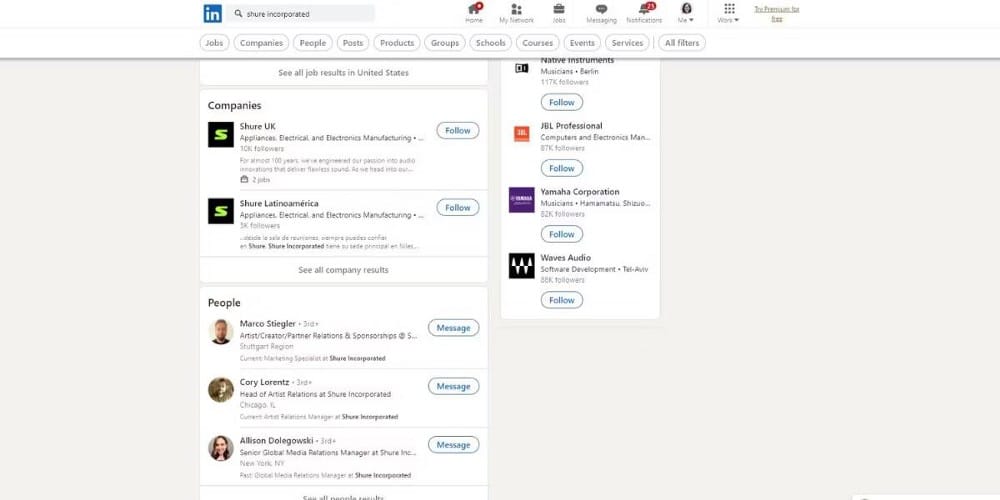This screenshot has width=1000, height=500.
Task: Filter results by Companies
Action: 261,43
